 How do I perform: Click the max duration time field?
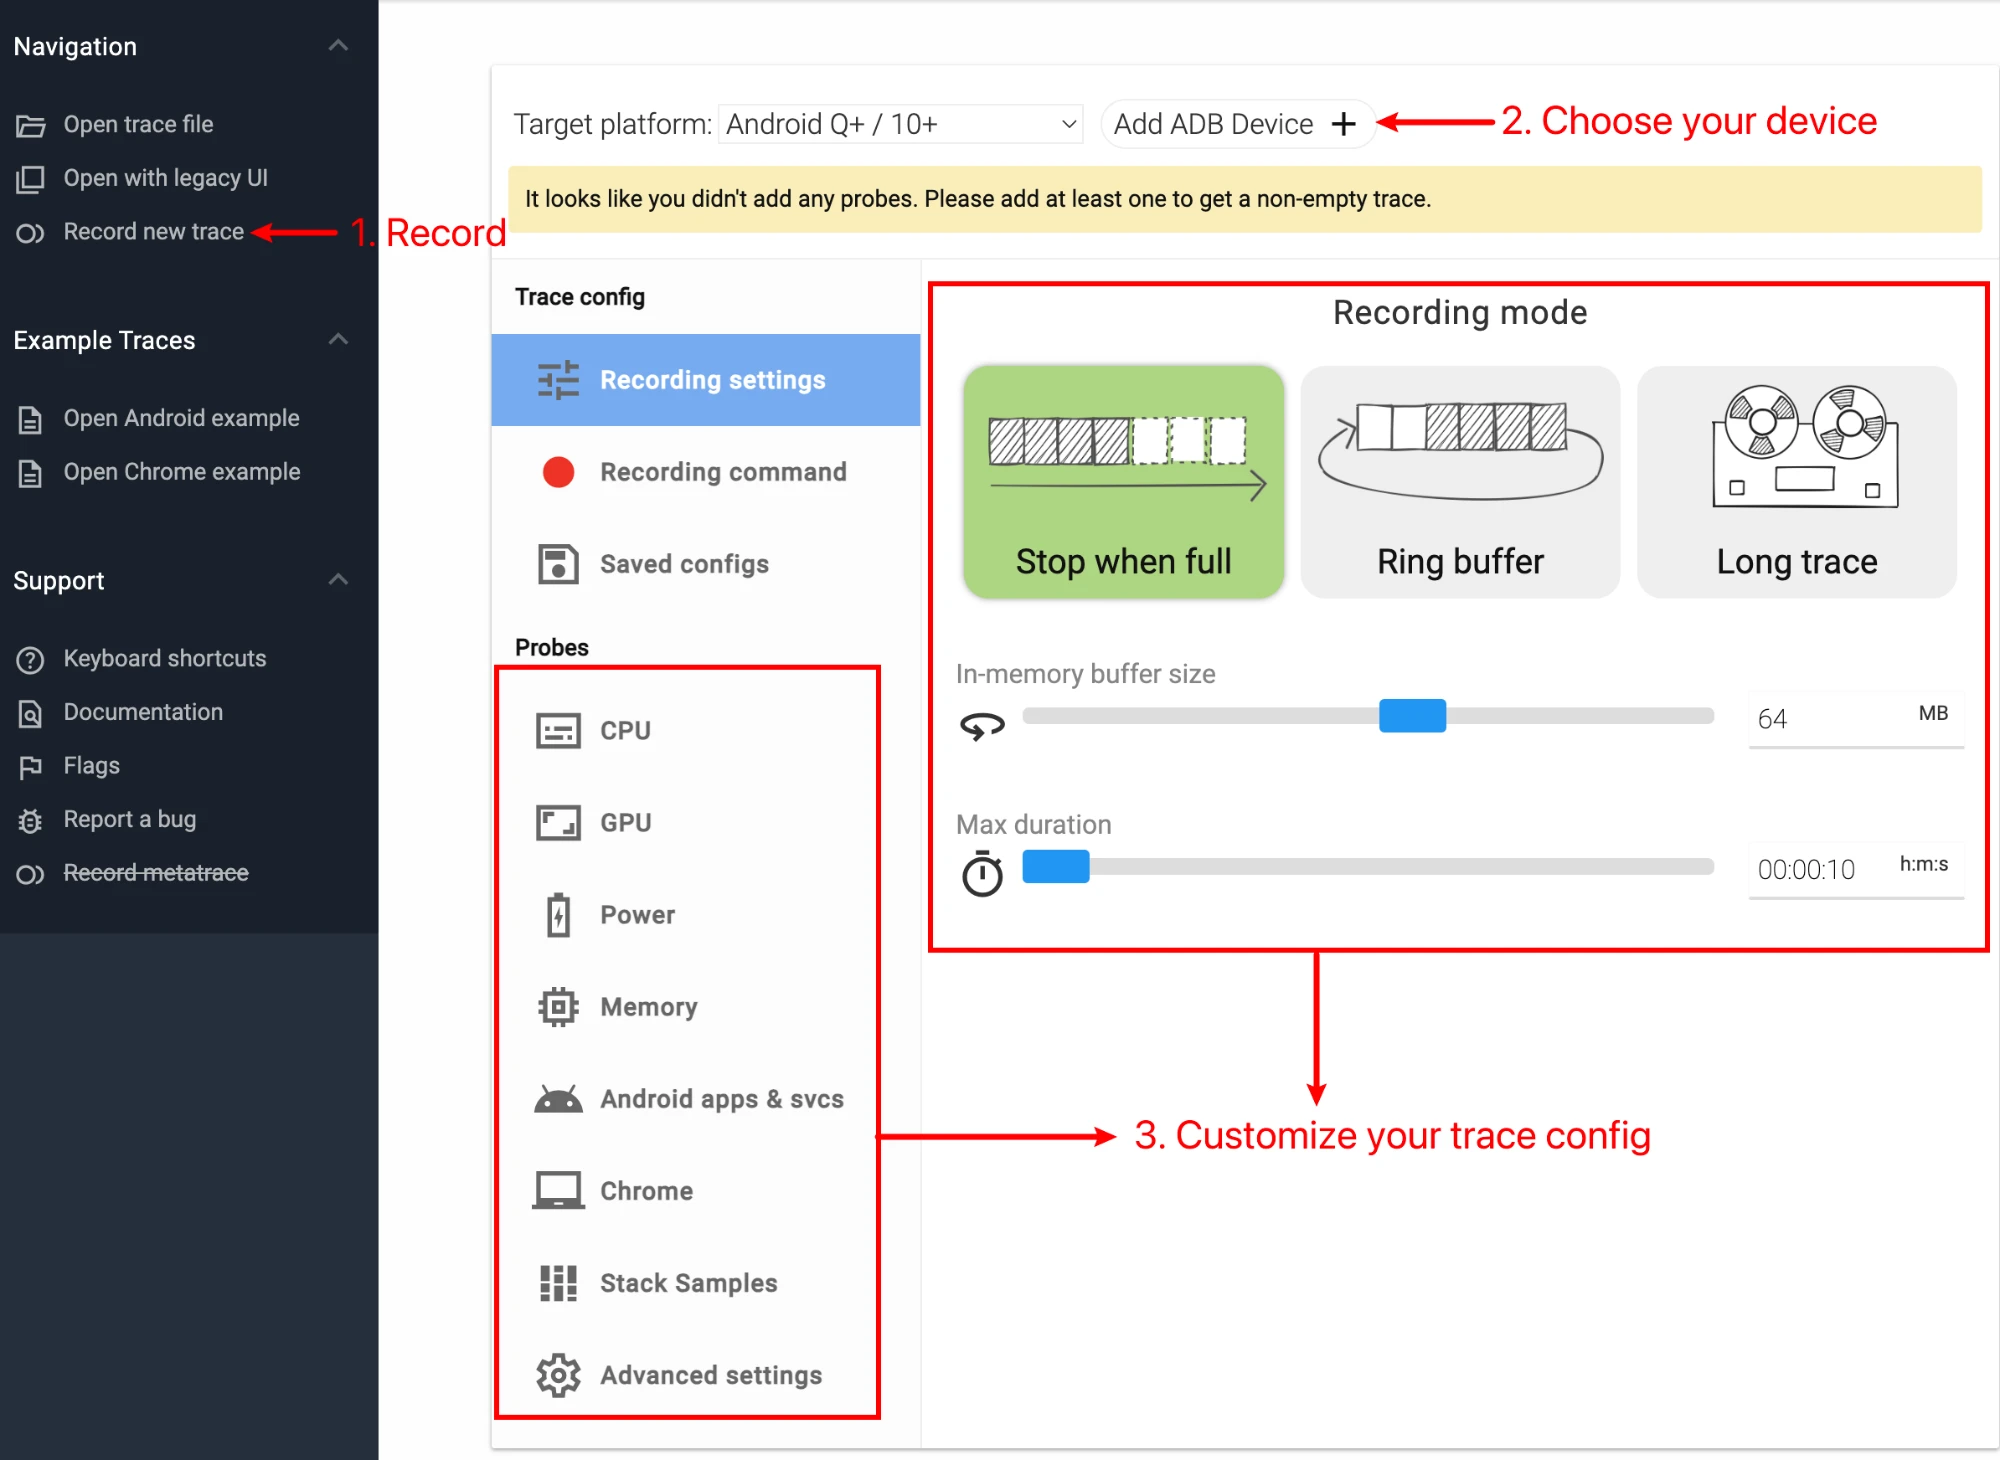[x=1808, y=869]
